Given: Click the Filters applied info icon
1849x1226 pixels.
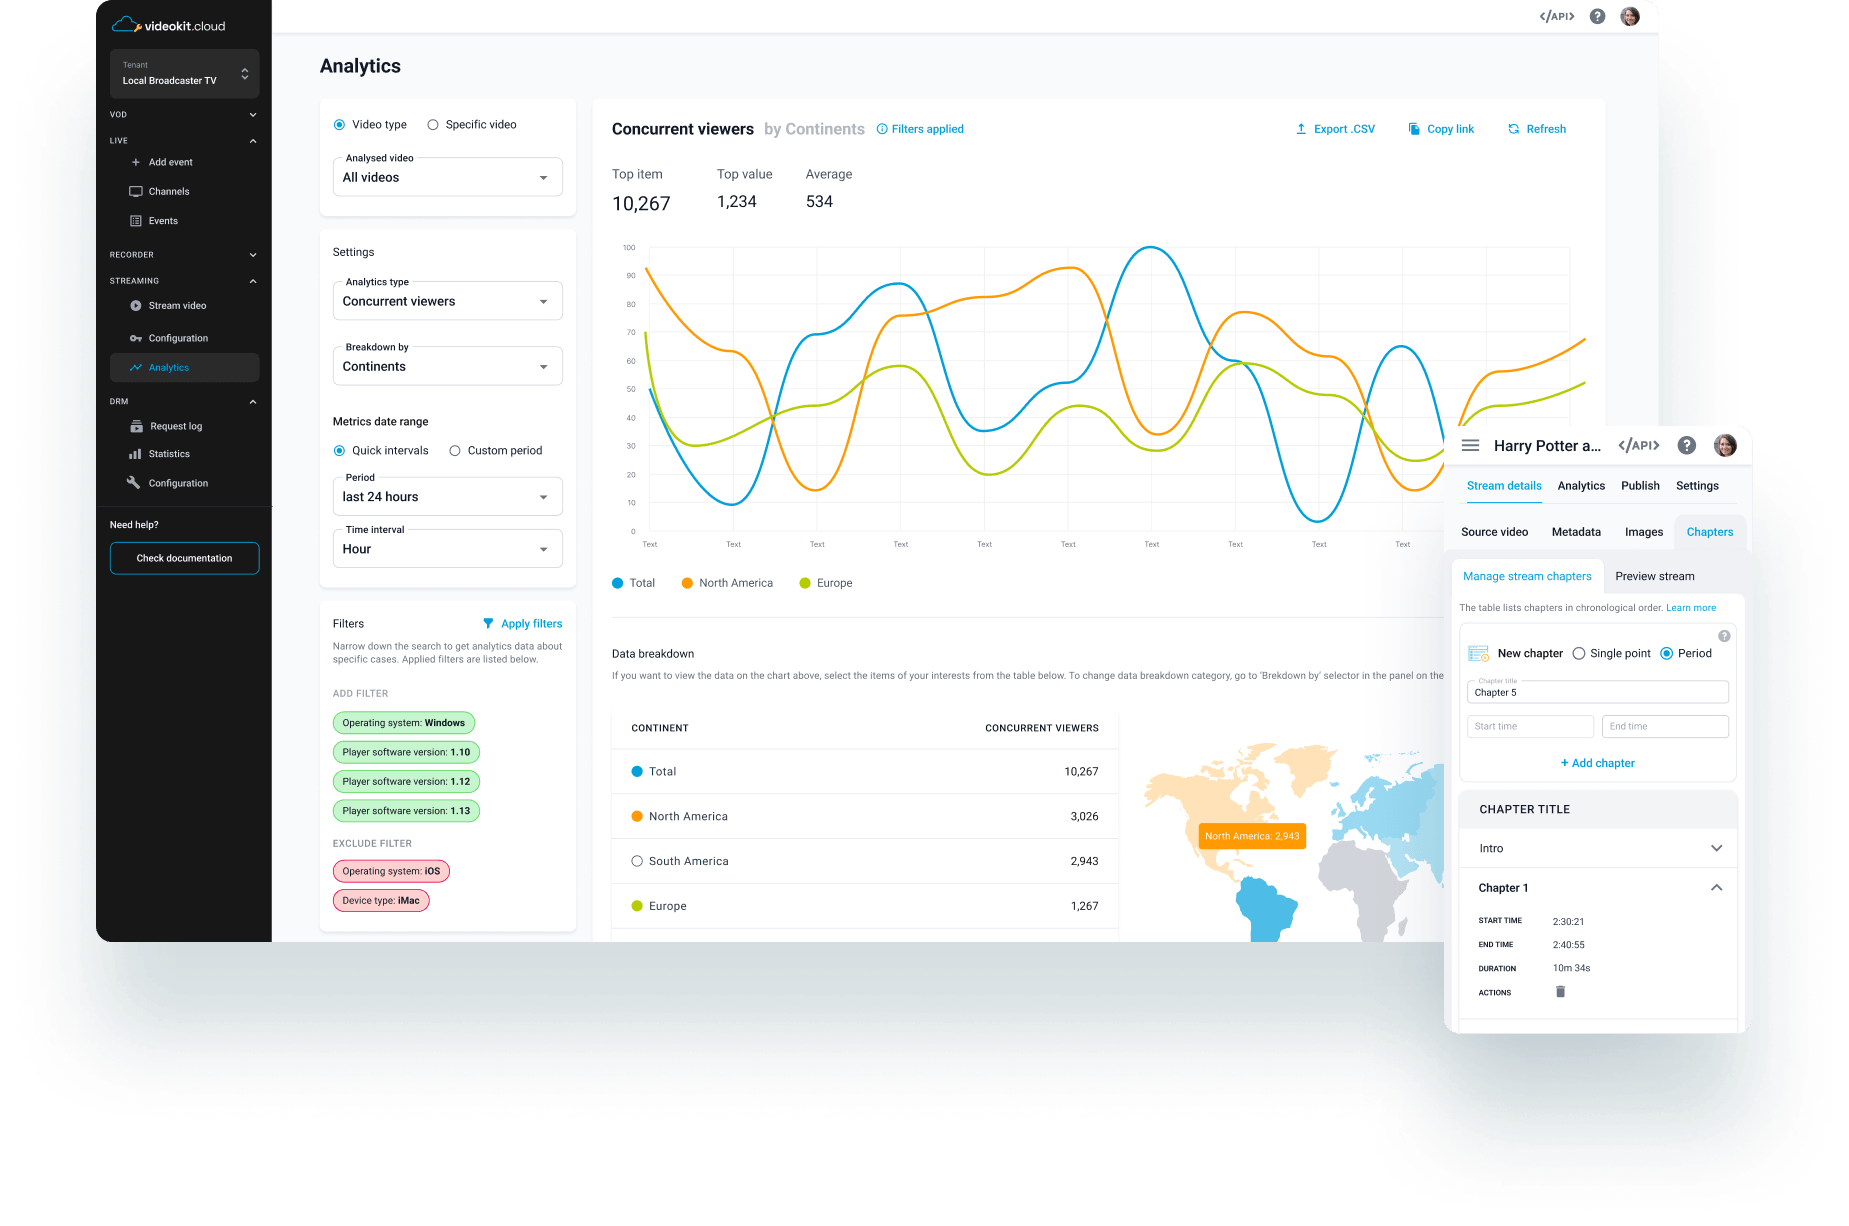Looking at the screenshot, I should (882, 129).
